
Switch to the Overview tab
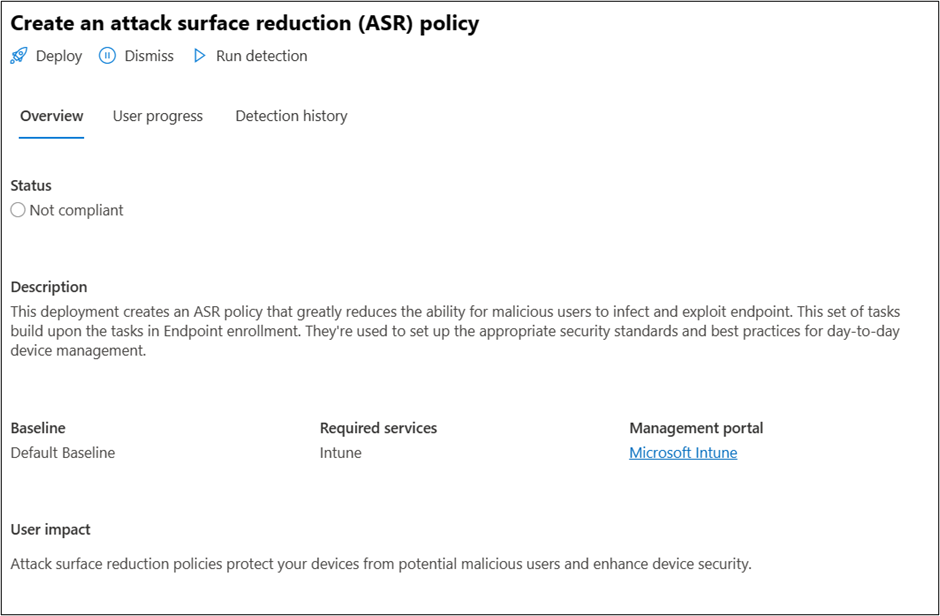52,116
